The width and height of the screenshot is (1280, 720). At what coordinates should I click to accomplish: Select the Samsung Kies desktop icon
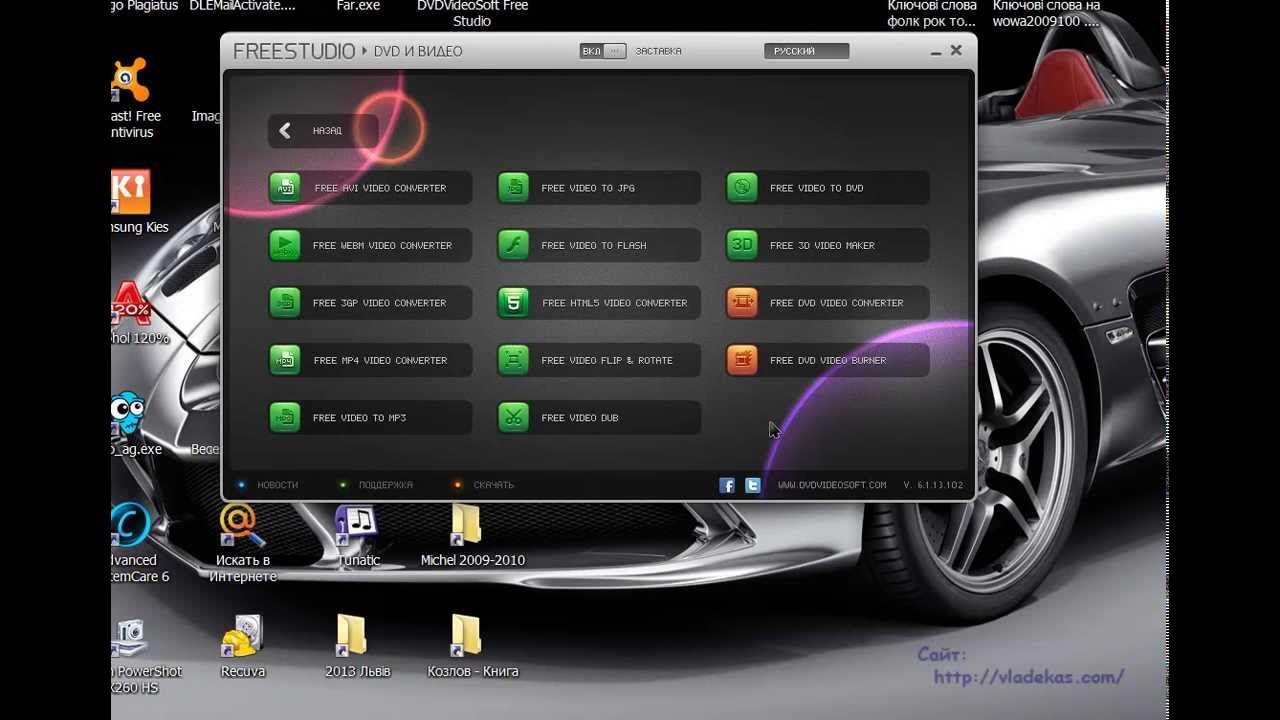(140, 202)
